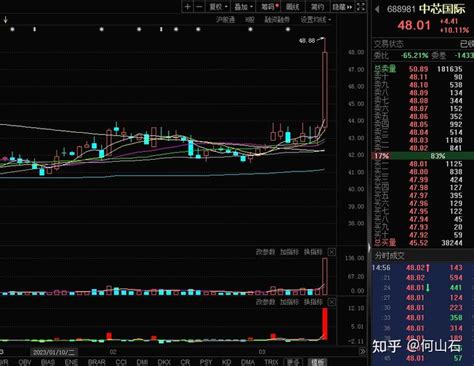The width and height of the screenshot is (474, 366).
Task: Click the 委比 value -65.21%
Action: tap(414, 55)
